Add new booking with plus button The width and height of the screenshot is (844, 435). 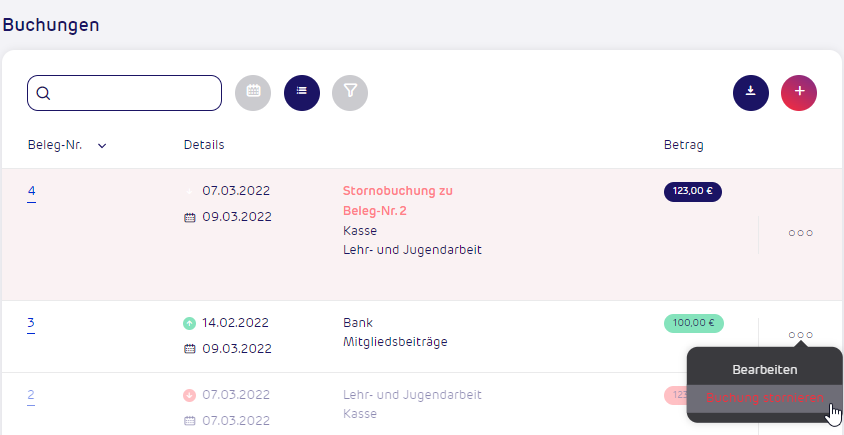(799, 93)
